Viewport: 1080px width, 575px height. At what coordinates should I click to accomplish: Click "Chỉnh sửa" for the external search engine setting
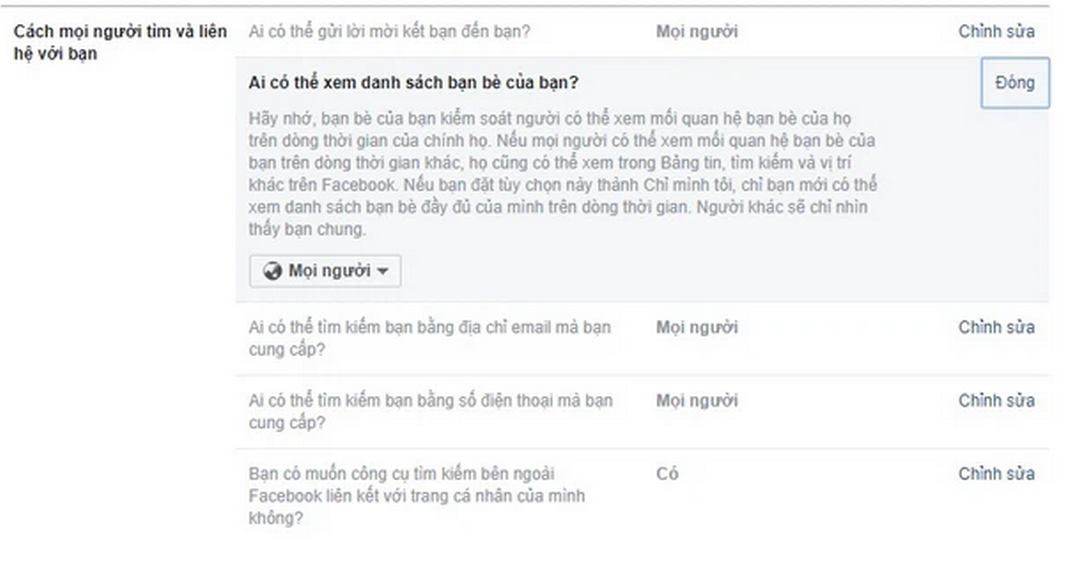tap(996, 474)
